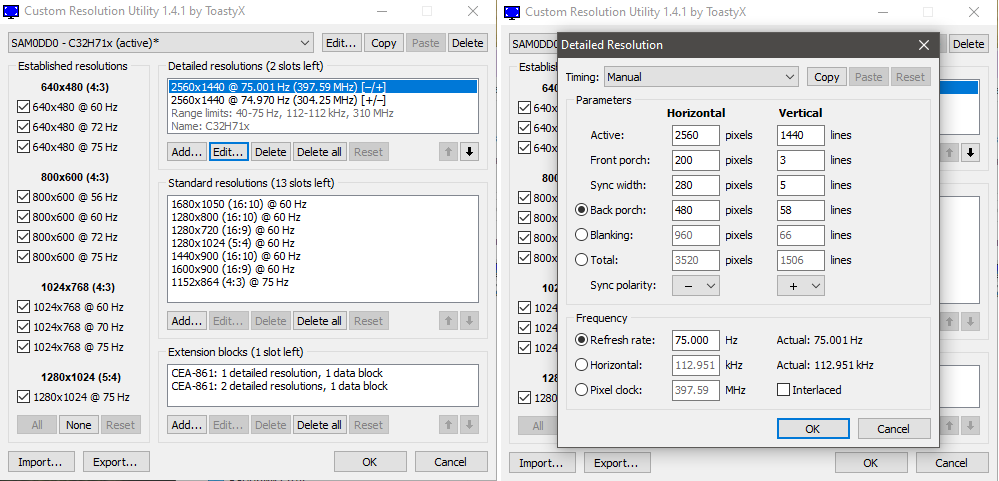999x481 pixels.
Task: Open the monitor selection dropdown SAM0DD0 in left window
Action: click(161, 43)
